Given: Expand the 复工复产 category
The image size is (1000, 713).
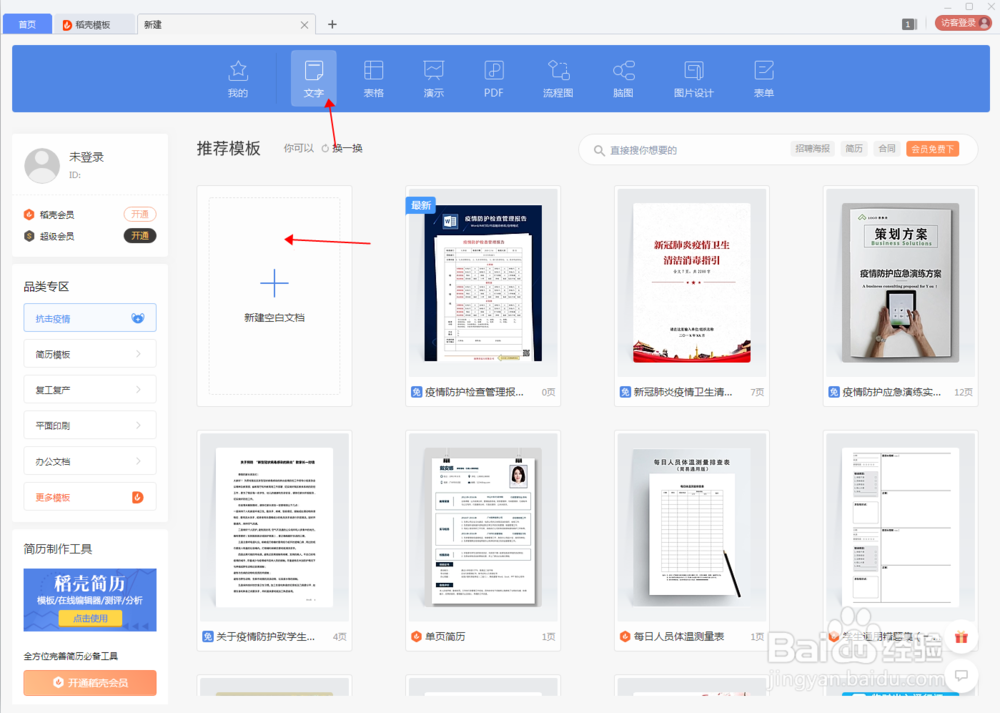Looking at the screenshot, I should point(90,390).
